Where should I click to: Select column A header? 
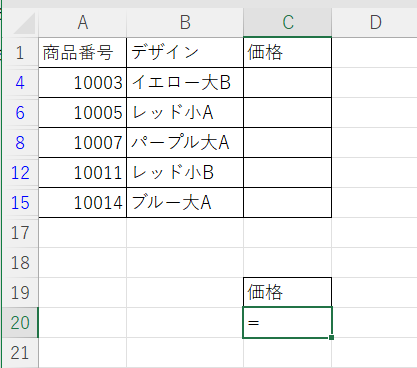(x=83, y=23)
